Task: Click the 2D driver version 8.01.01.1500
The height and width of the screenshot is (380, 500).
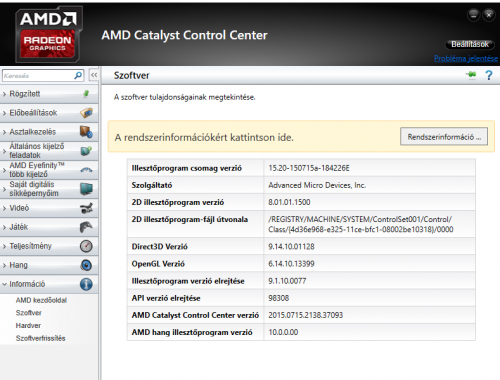Action: tap(289, 202)
